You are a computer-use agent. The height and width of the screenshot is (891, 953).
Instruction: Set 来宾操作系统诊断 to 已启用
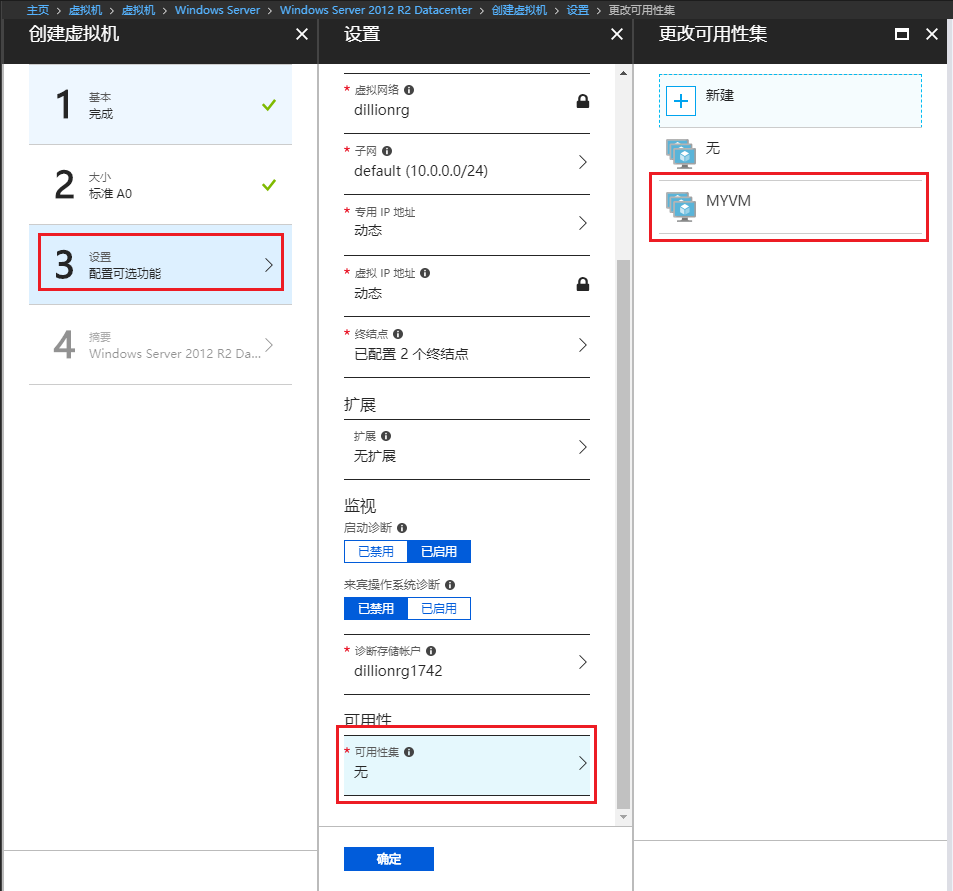(439, 609)
